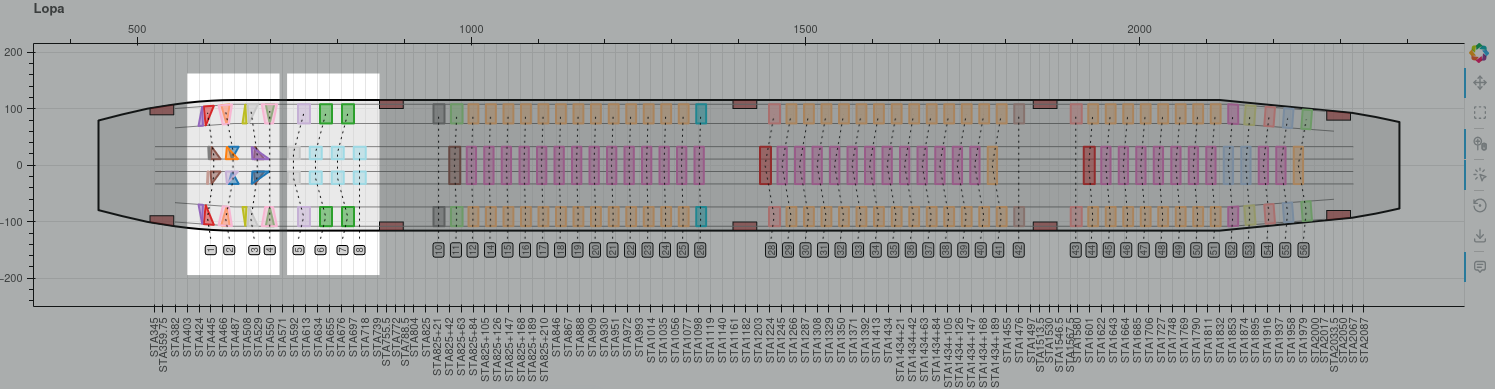1495x389 pixels.
Task: Click the 1500 tick on top axis
Action: [x=805, y=29]
